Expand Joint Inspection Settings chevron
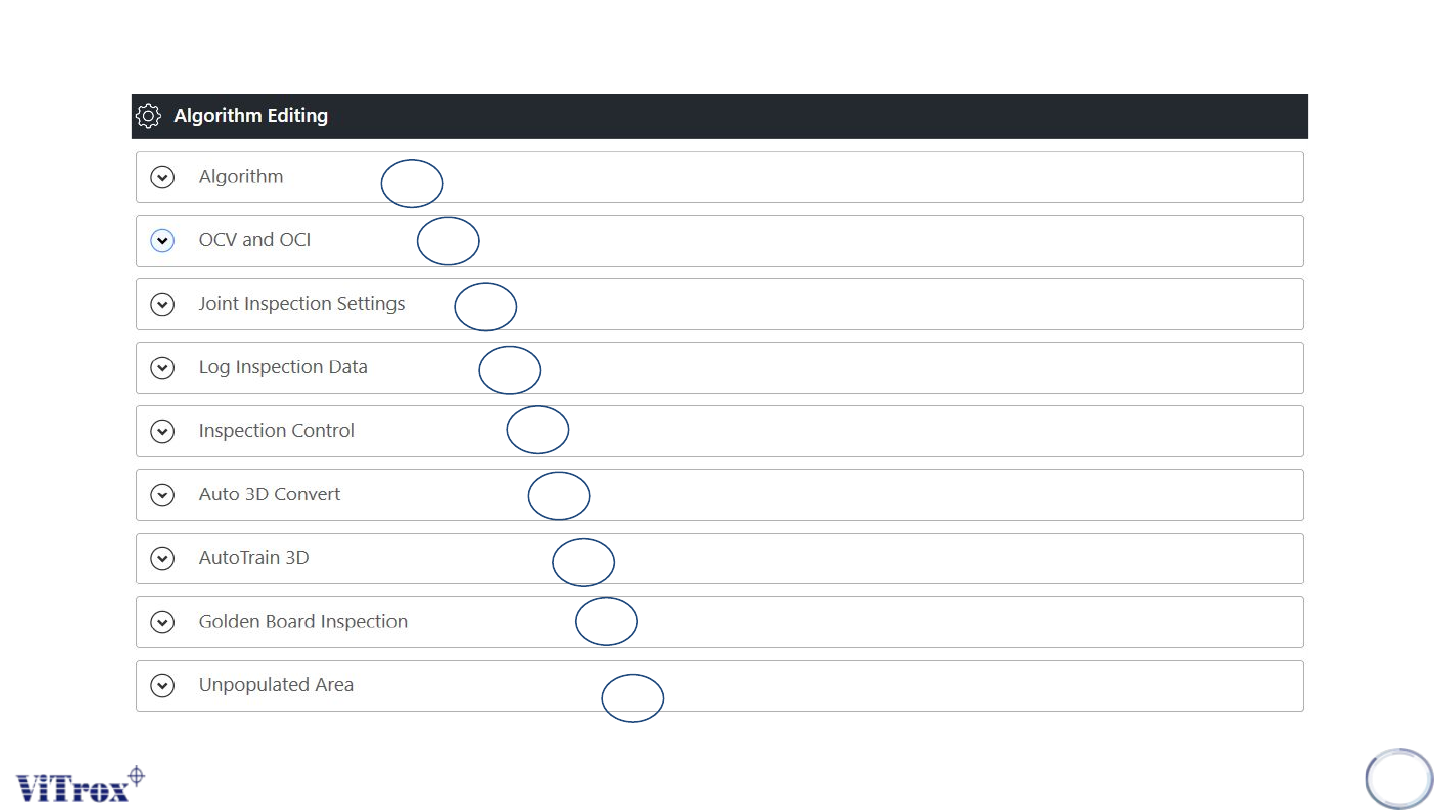1440x810 pixels. click(162, 304)
